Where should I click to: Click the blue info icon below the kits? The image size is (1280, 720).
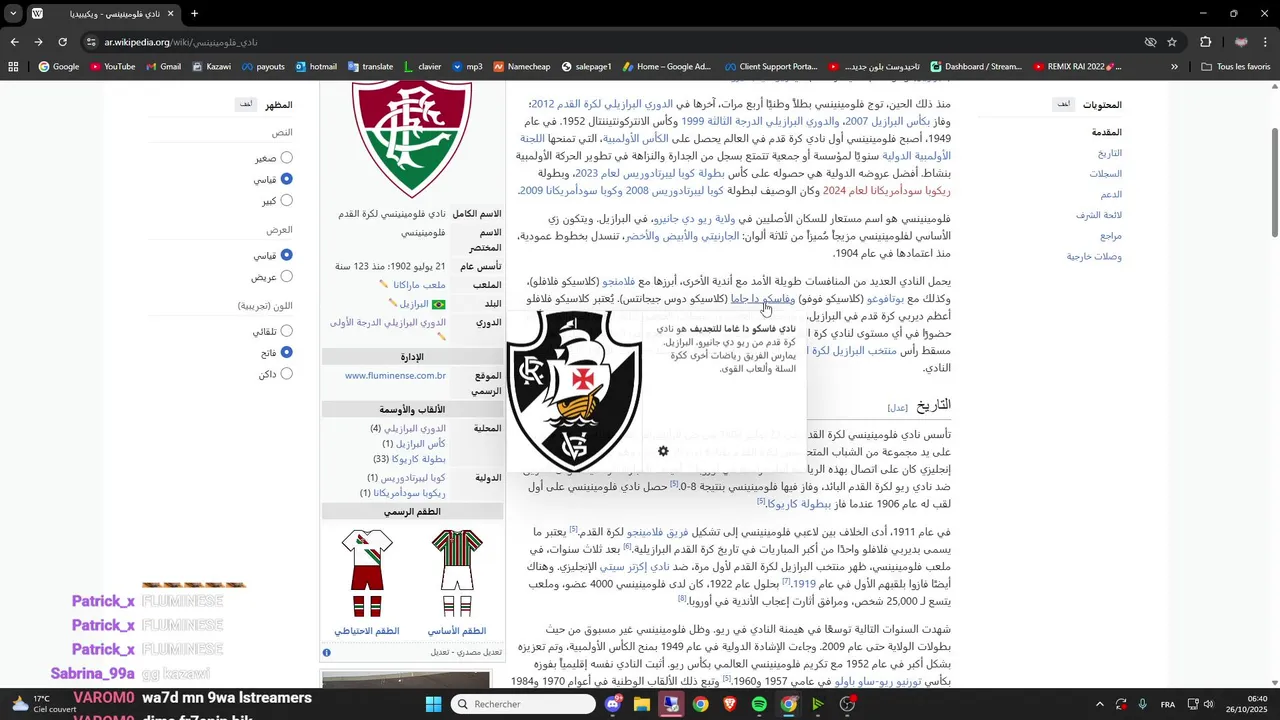[327, 653]
